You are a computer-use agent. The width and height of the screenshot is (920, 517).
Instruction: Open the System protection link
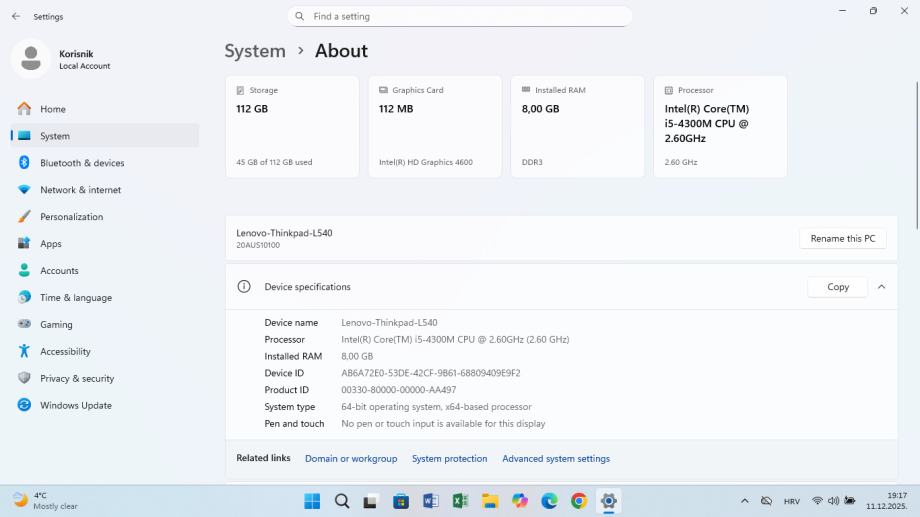tap(449, 459)
